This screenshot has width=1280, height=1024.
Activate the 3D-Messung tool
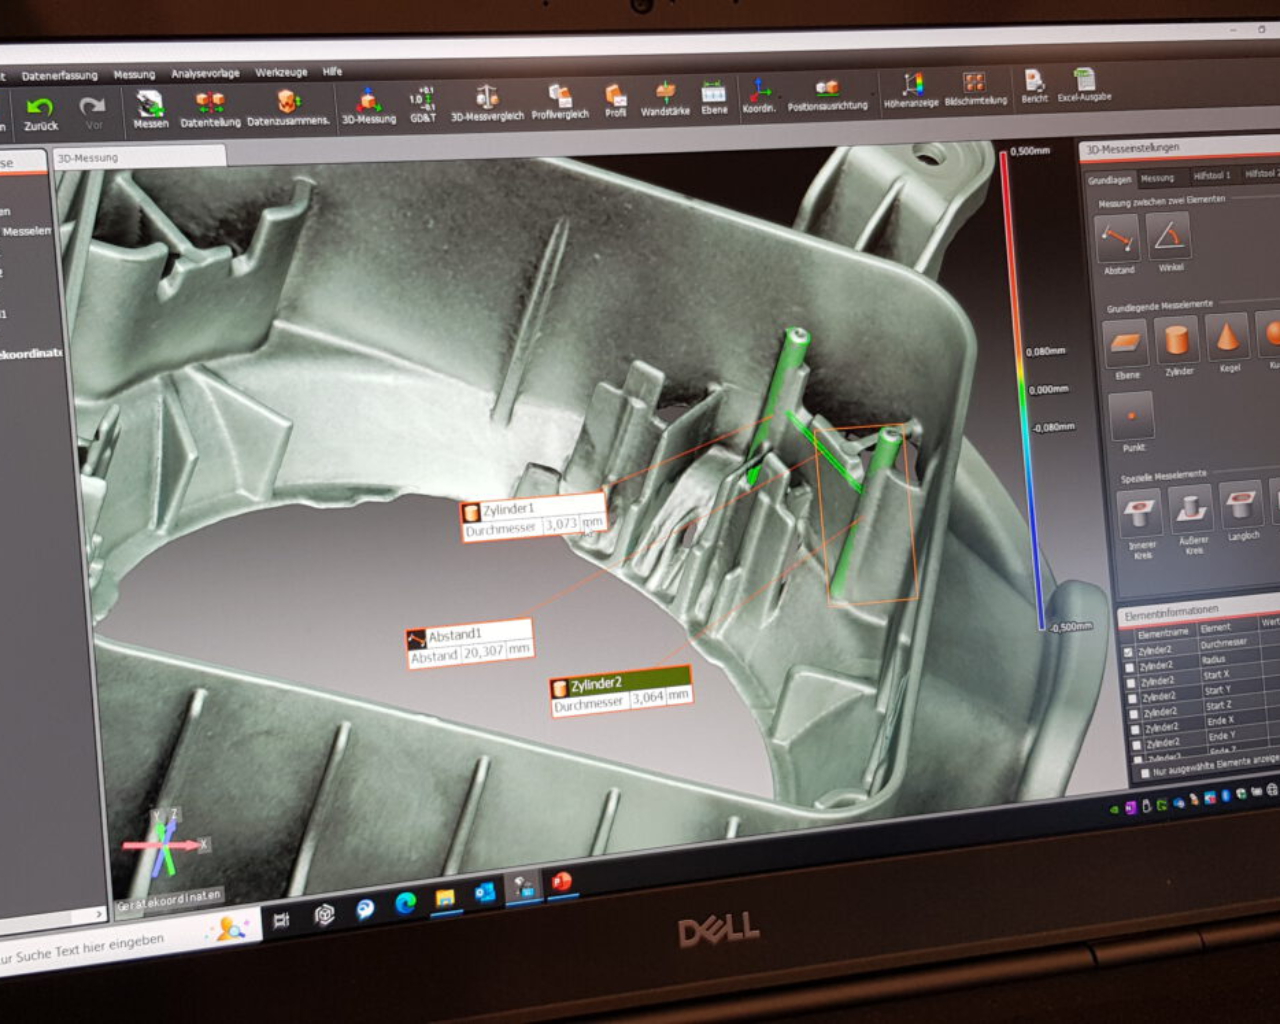point(369,106)
